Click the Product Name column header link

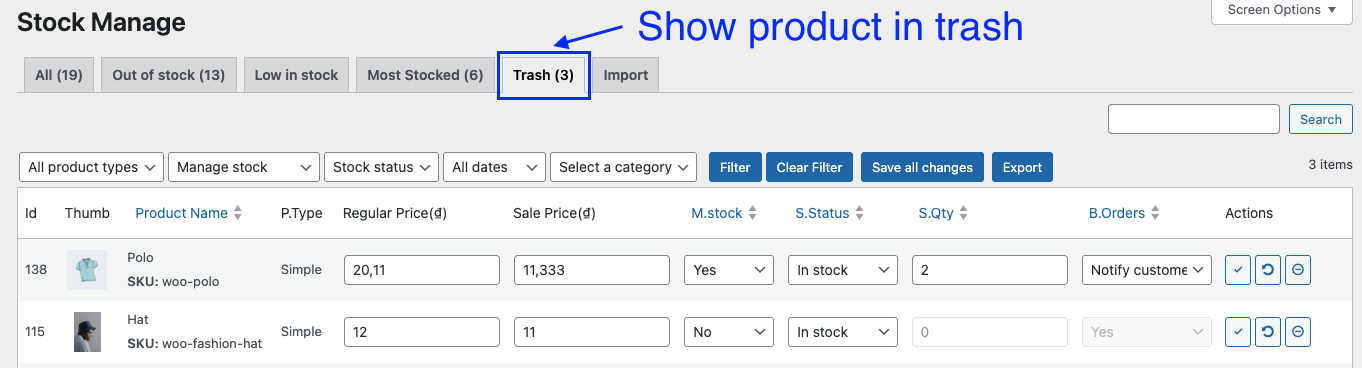click(x=181, y=213)
